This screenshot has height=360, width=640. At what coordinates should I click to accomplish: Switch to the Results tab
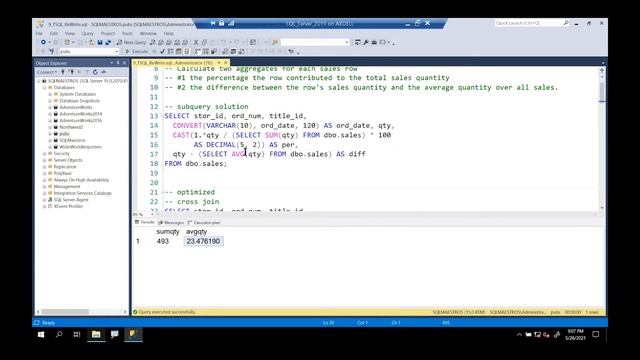(145, 222)
